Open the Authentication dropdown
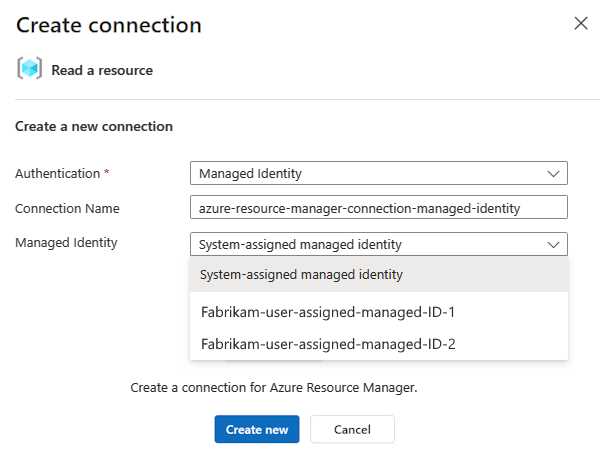The width and height of the screenshot is (600, 460). [x=379, y=173]
